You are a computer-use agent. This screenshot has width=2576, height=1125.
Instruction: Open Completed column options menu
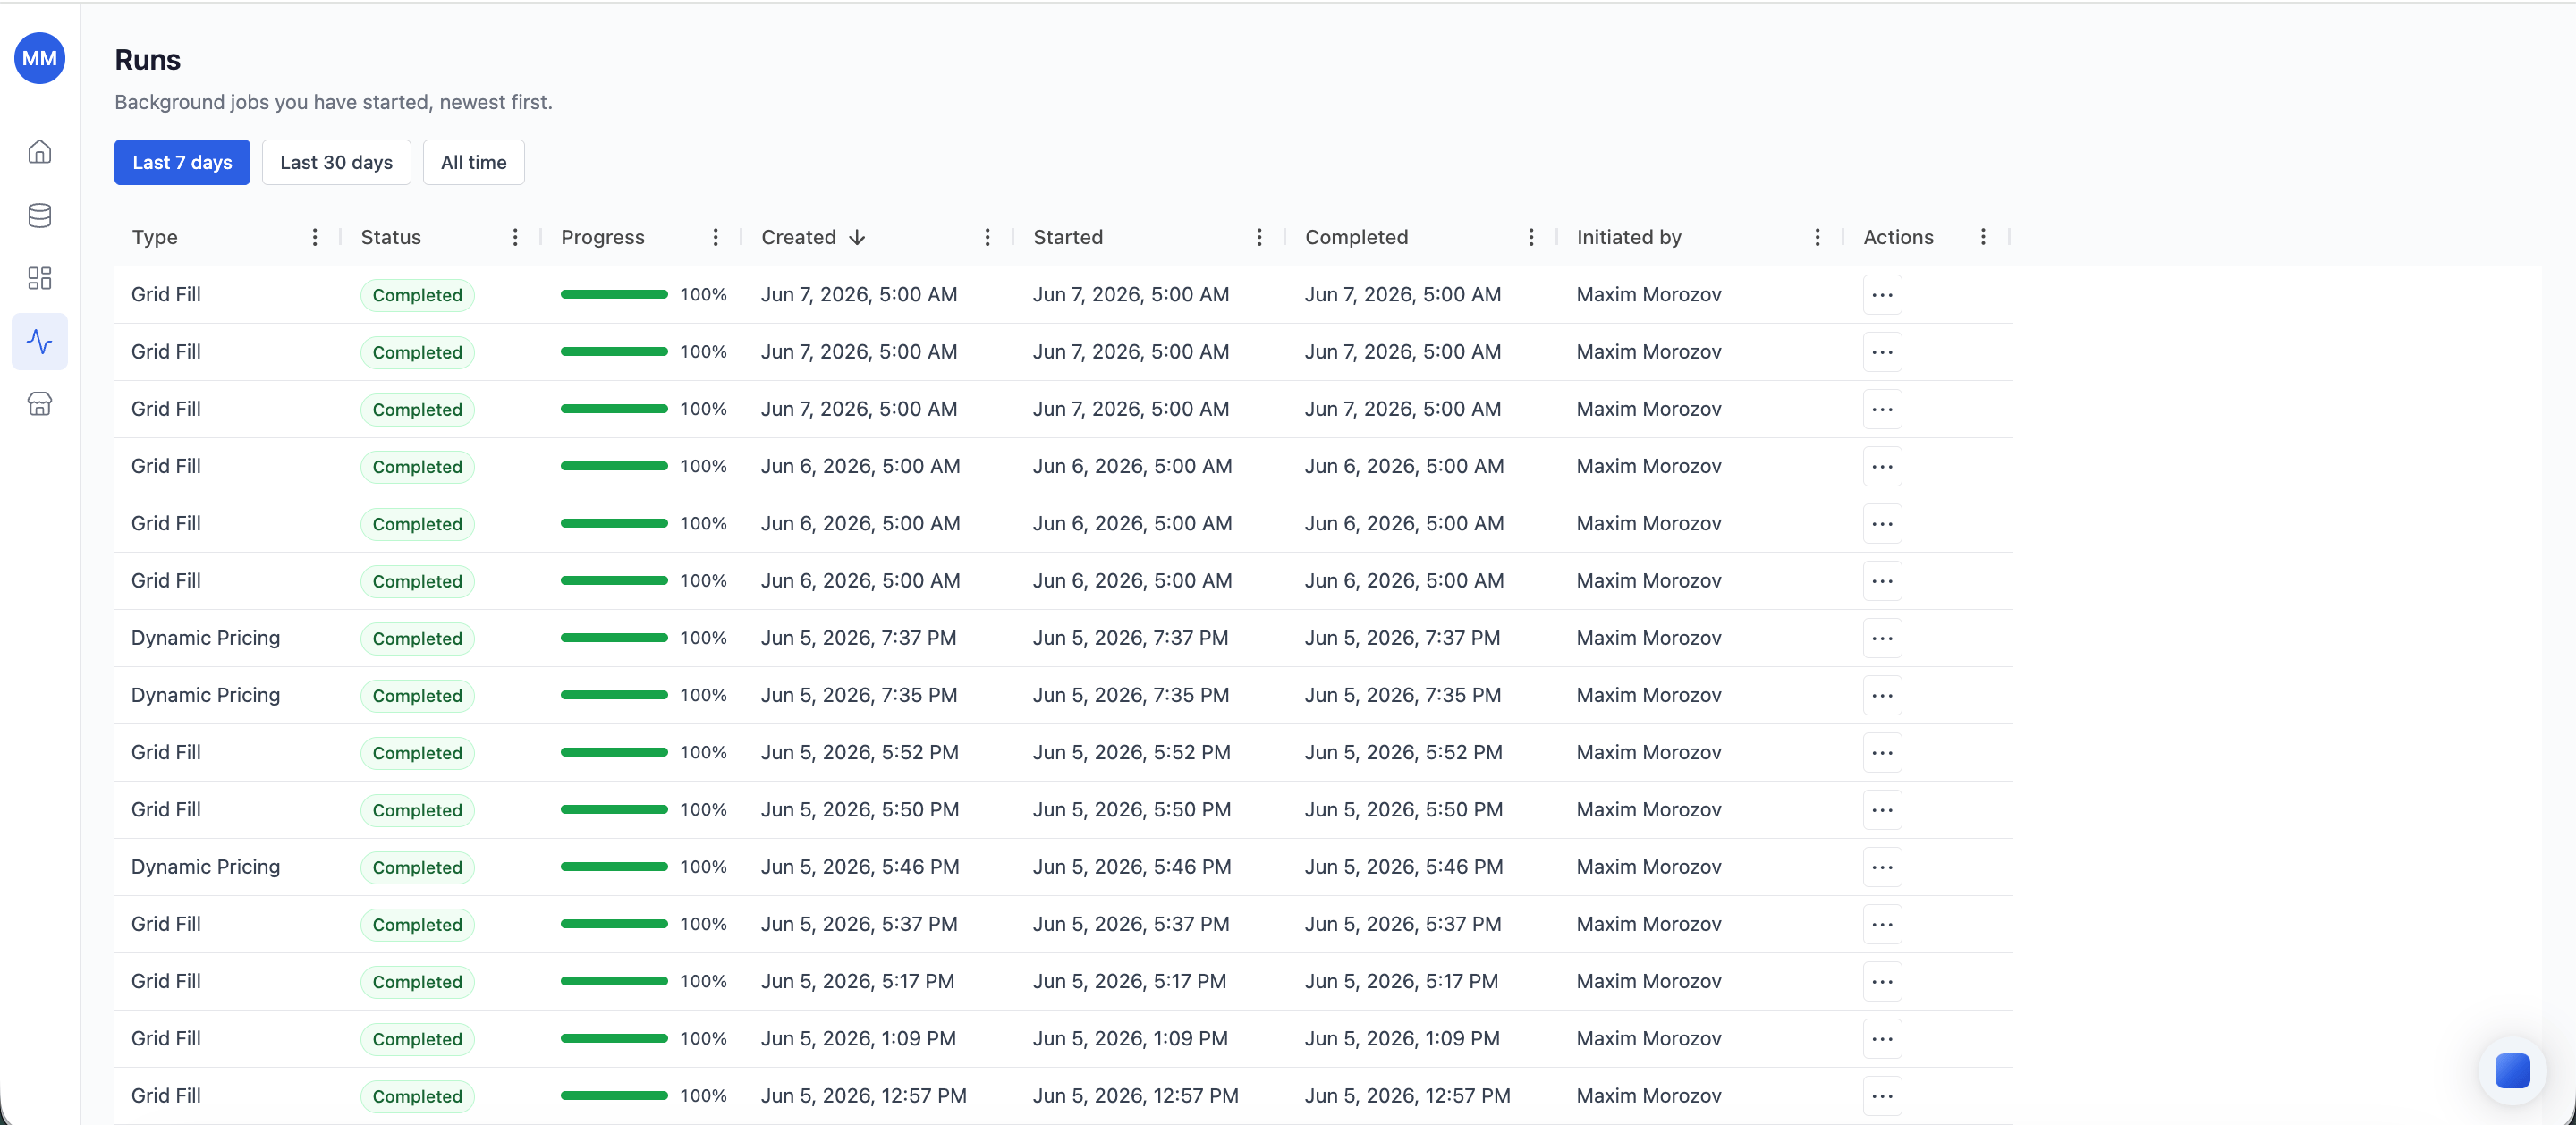pyautogui.click(x=1531, y=237)
